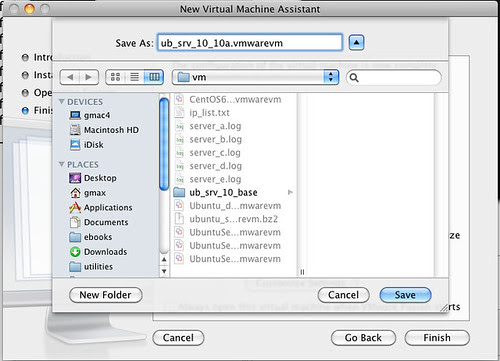The width and height of the screenshot is (500, 361).
Task: Click the CentOS6 vmwarevm file icon
Action: 179,99
